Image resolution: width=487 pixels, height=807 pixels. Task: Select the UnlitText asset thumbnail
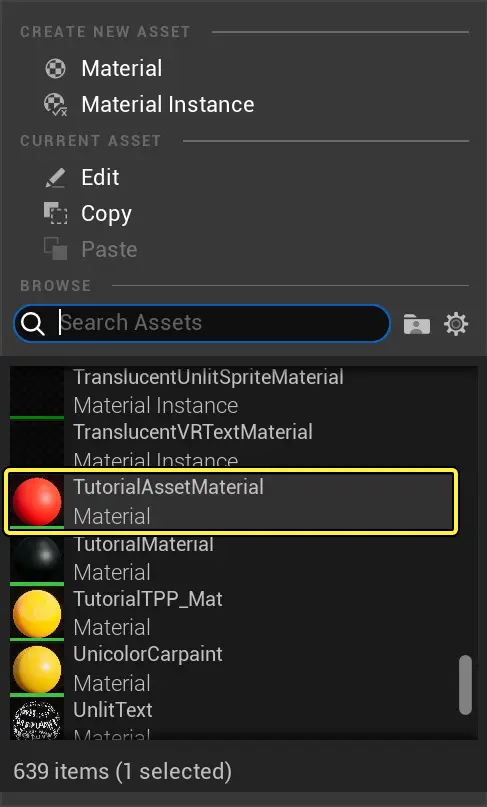pos(37,720)
